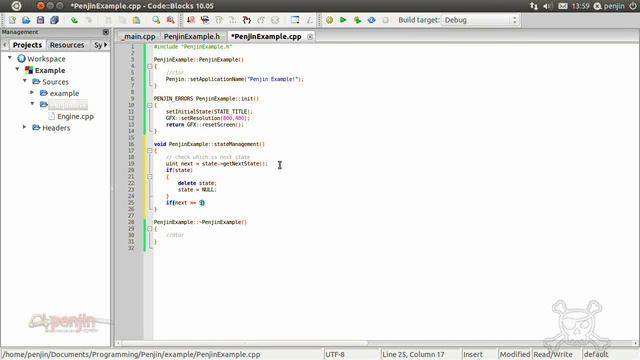The height and width of the screenshot is (360, 640).
Task: Click the Rebuild blue arrows icon
Action: [371, 20]
